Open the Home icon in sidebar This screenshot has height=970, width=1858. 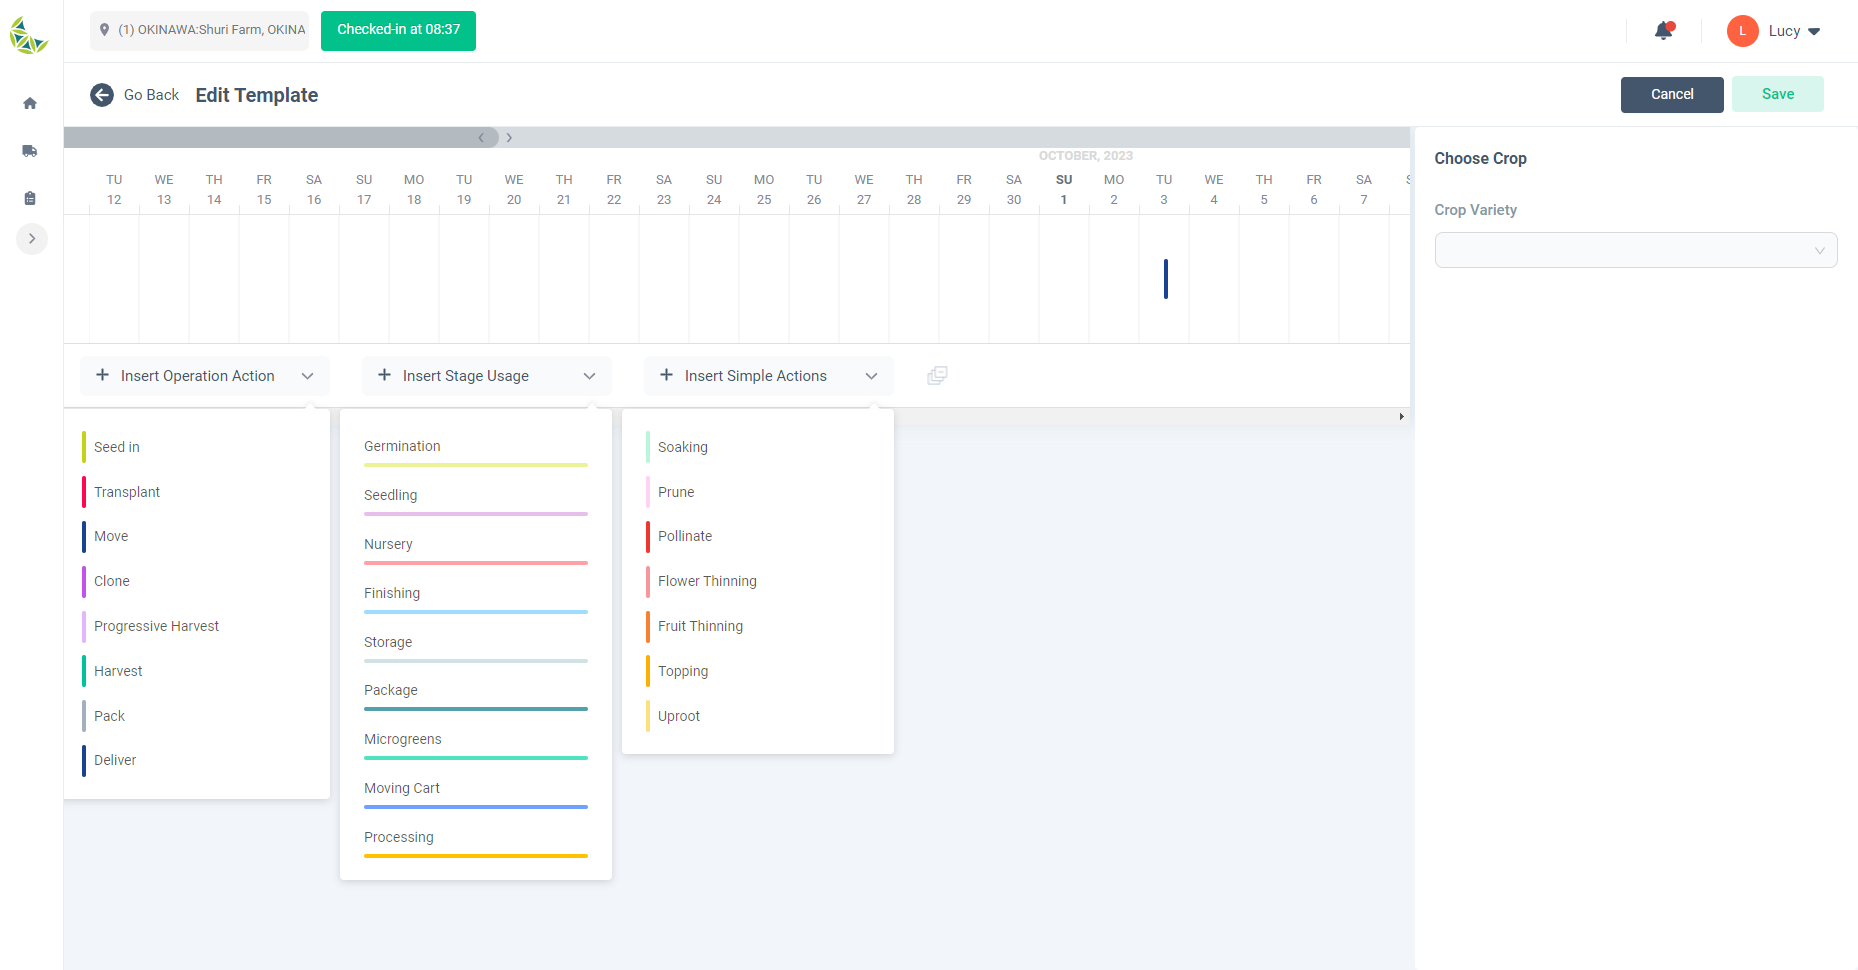(x=30, y=103)
